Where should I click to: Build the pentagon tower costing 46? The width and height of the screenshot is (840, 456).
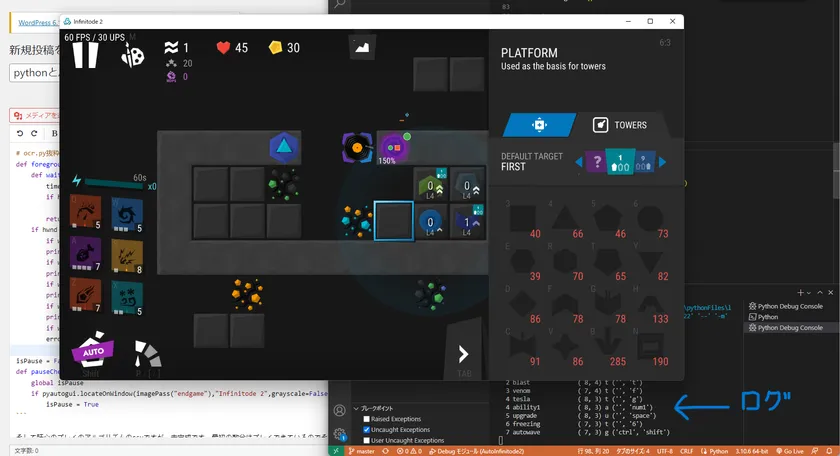[x=608, y=220]
